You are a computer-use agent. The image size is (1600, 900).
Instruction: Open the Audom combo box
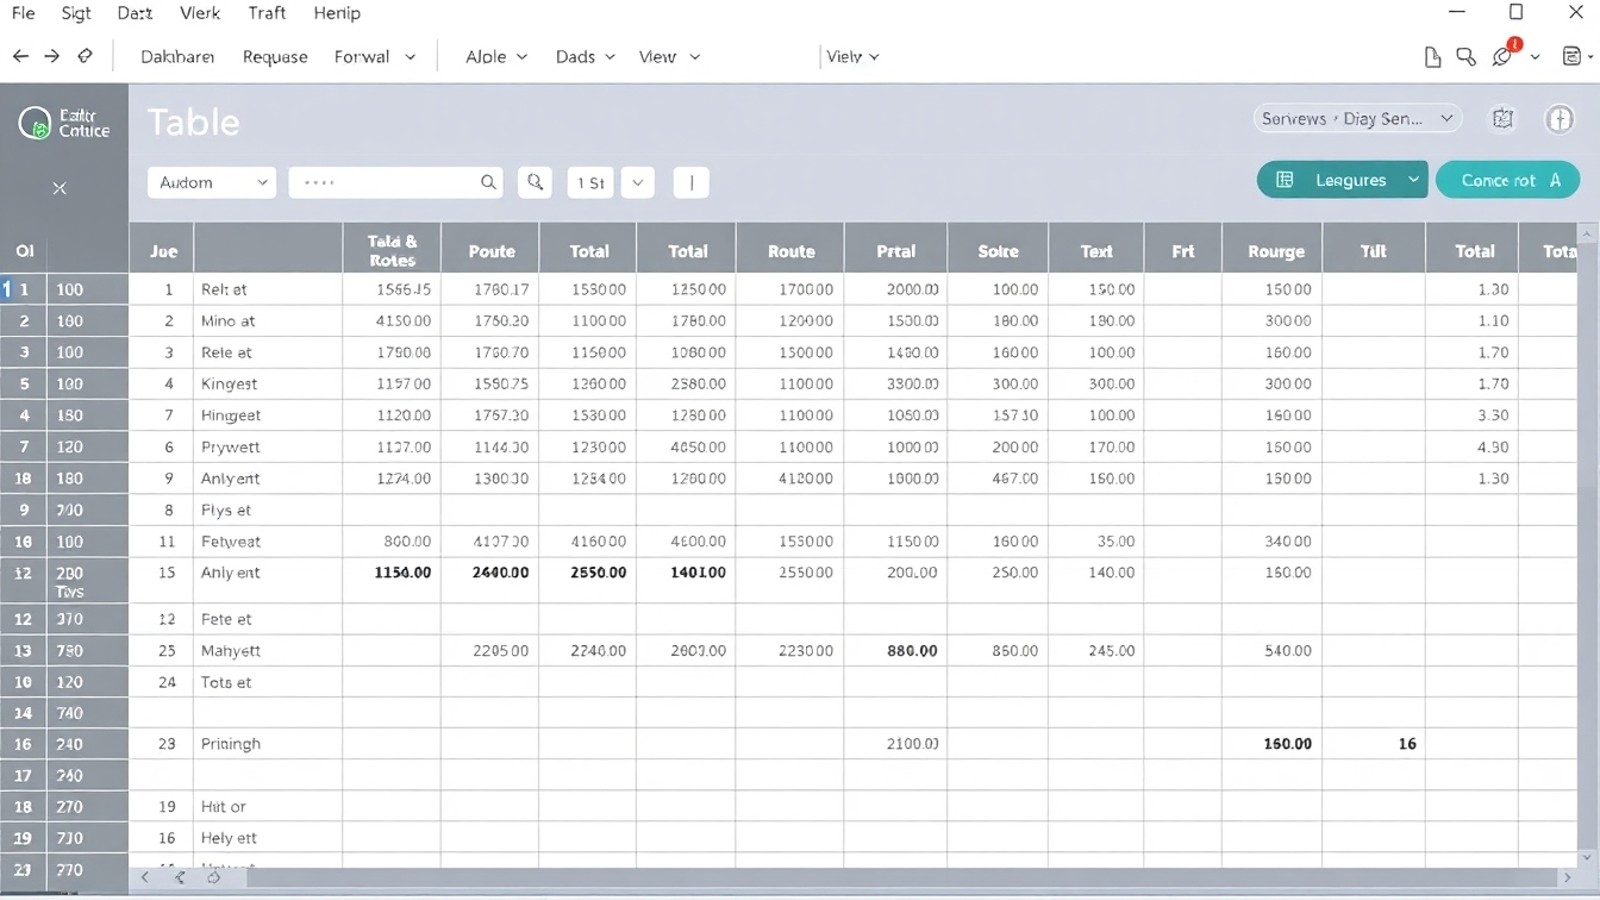tap(212, 182)
